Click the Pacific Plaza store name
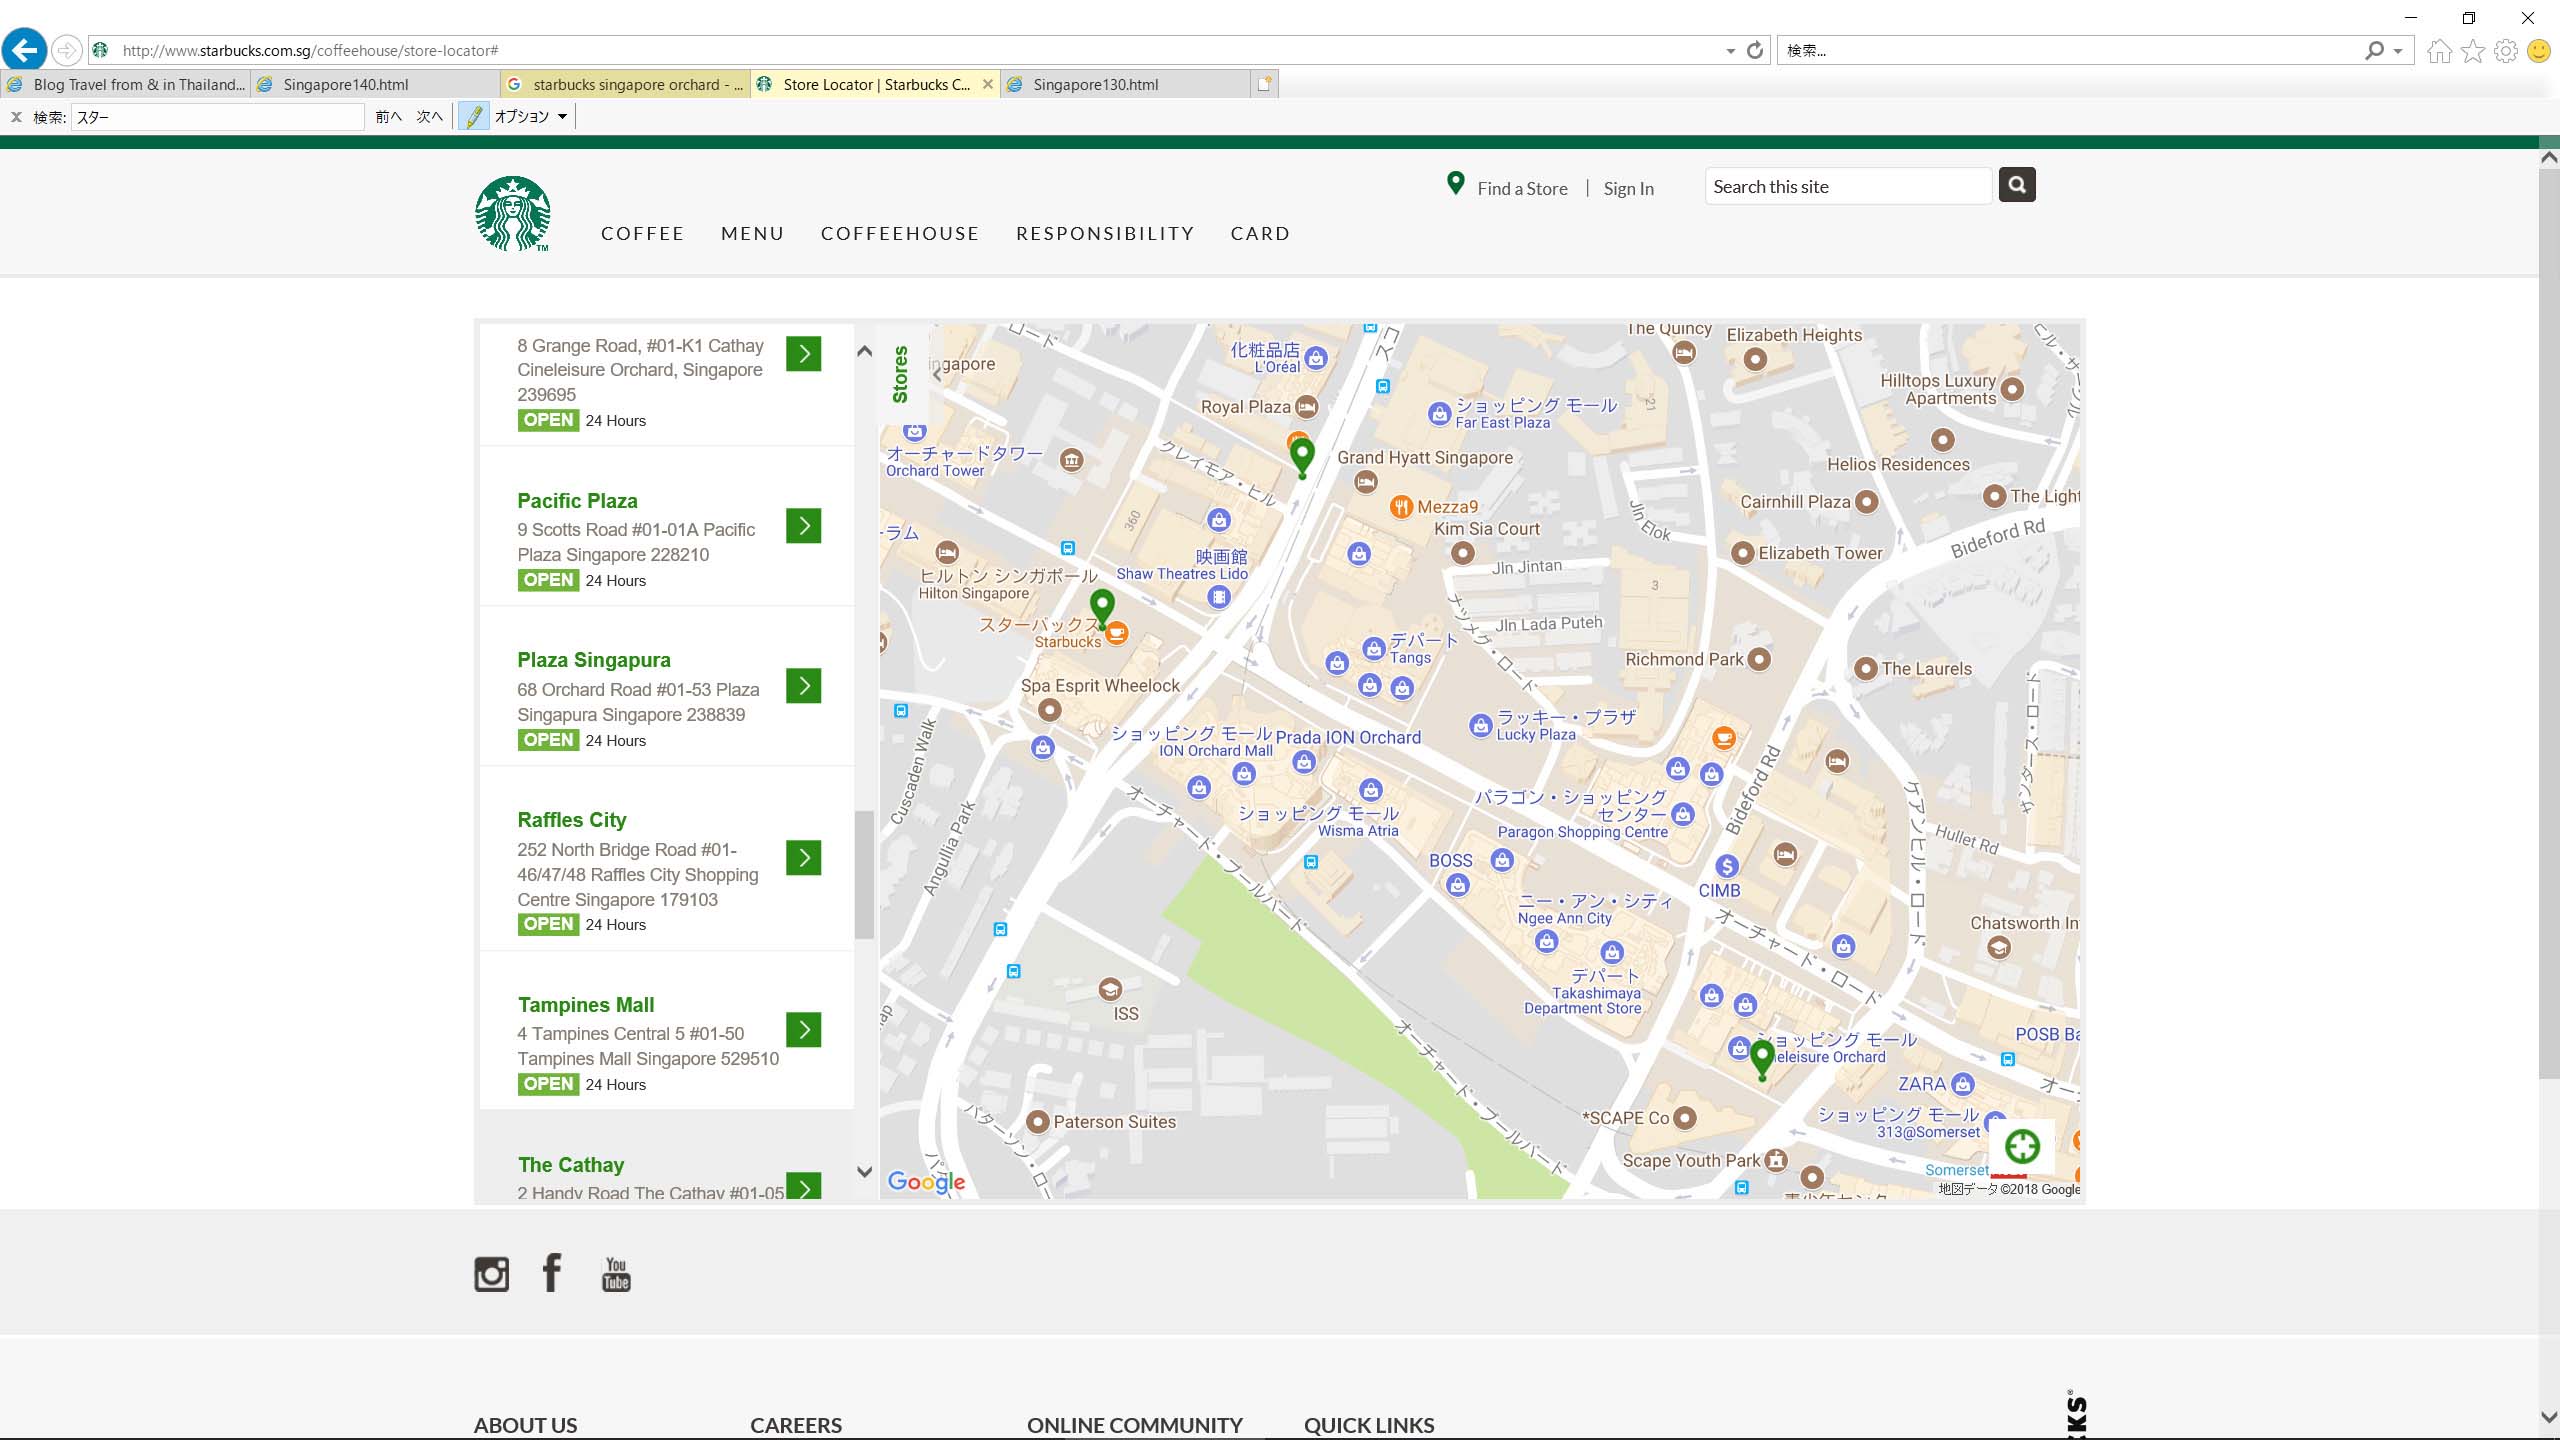Screen dimensions: 2560x1440 (577, 501)
